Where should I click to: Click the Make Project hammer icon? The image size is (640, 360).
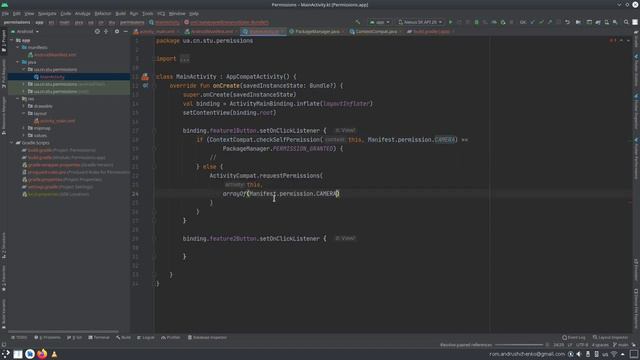coord(358,22)
